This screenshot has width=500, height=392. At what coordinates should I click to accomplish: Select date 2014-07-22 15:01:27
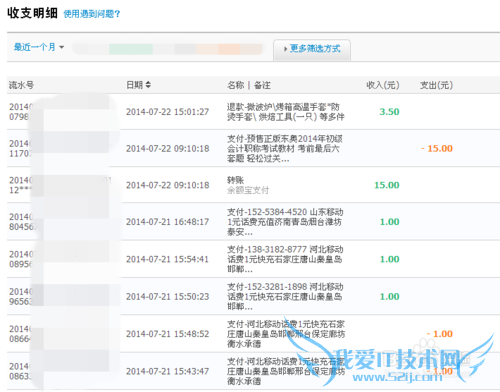pyautogui.click(x=167, y=112)
